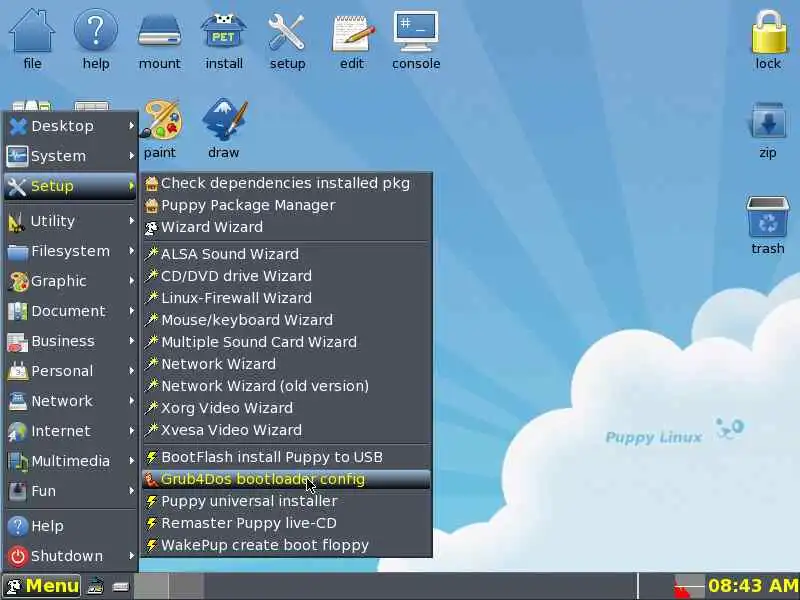
Task: Open Linux-Firewall Wizard
Action: (x=286, y=298)
